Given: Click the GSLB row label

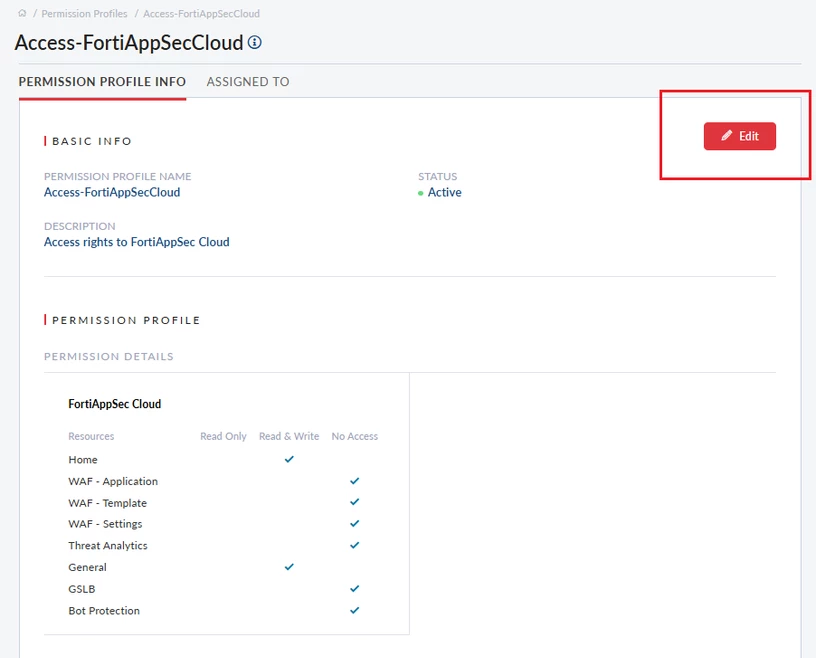Looking at the screenshot, I should [x=82, y=589].
